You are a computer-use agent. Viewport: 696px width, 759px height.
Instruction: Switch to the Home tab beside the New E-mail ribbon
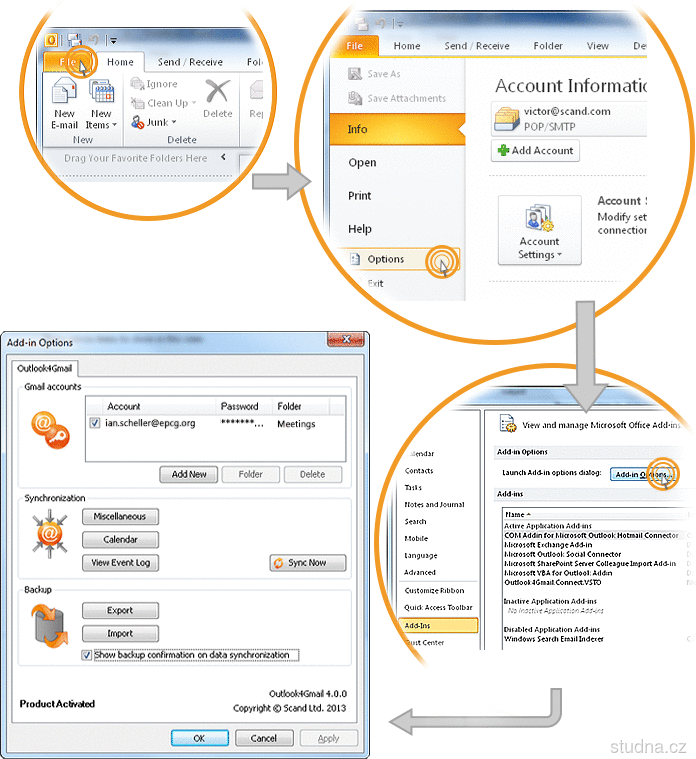[x=120, y=62]
